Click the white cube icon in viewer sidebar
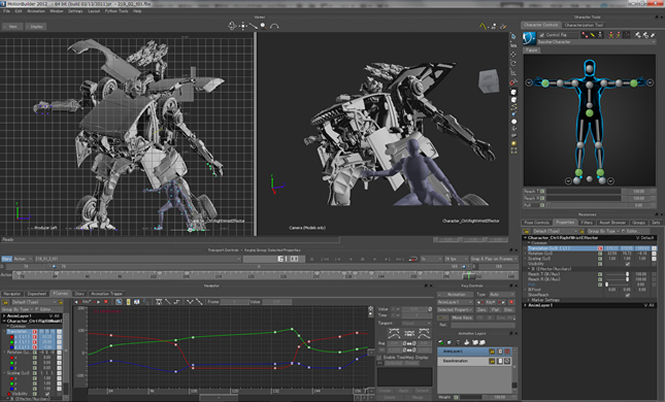 [513, 92]
